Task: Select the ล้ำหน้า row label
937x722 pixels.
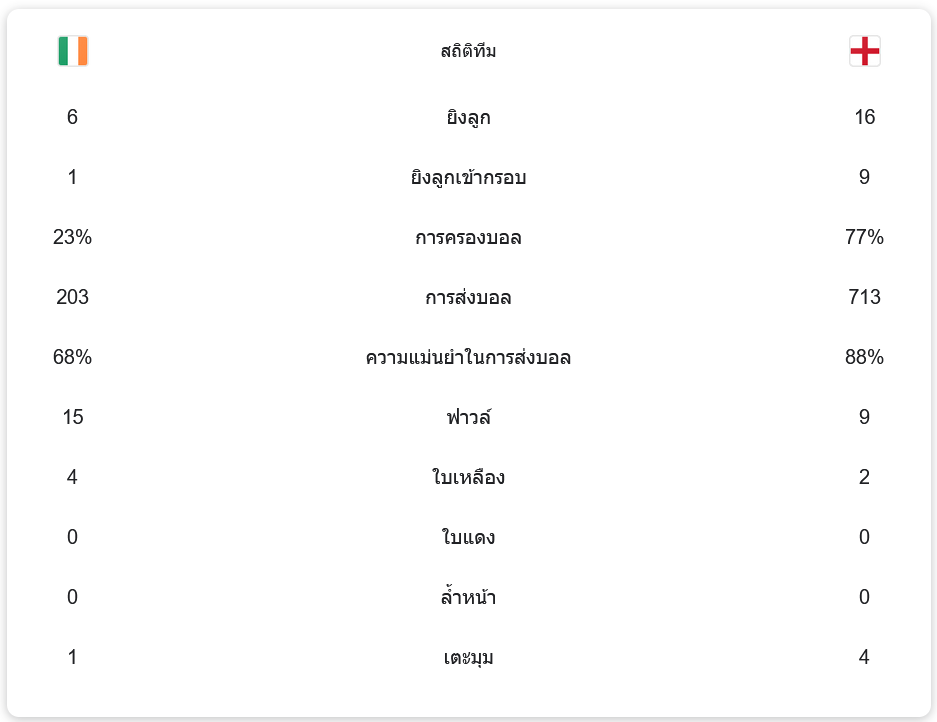Action: [468, 598]
